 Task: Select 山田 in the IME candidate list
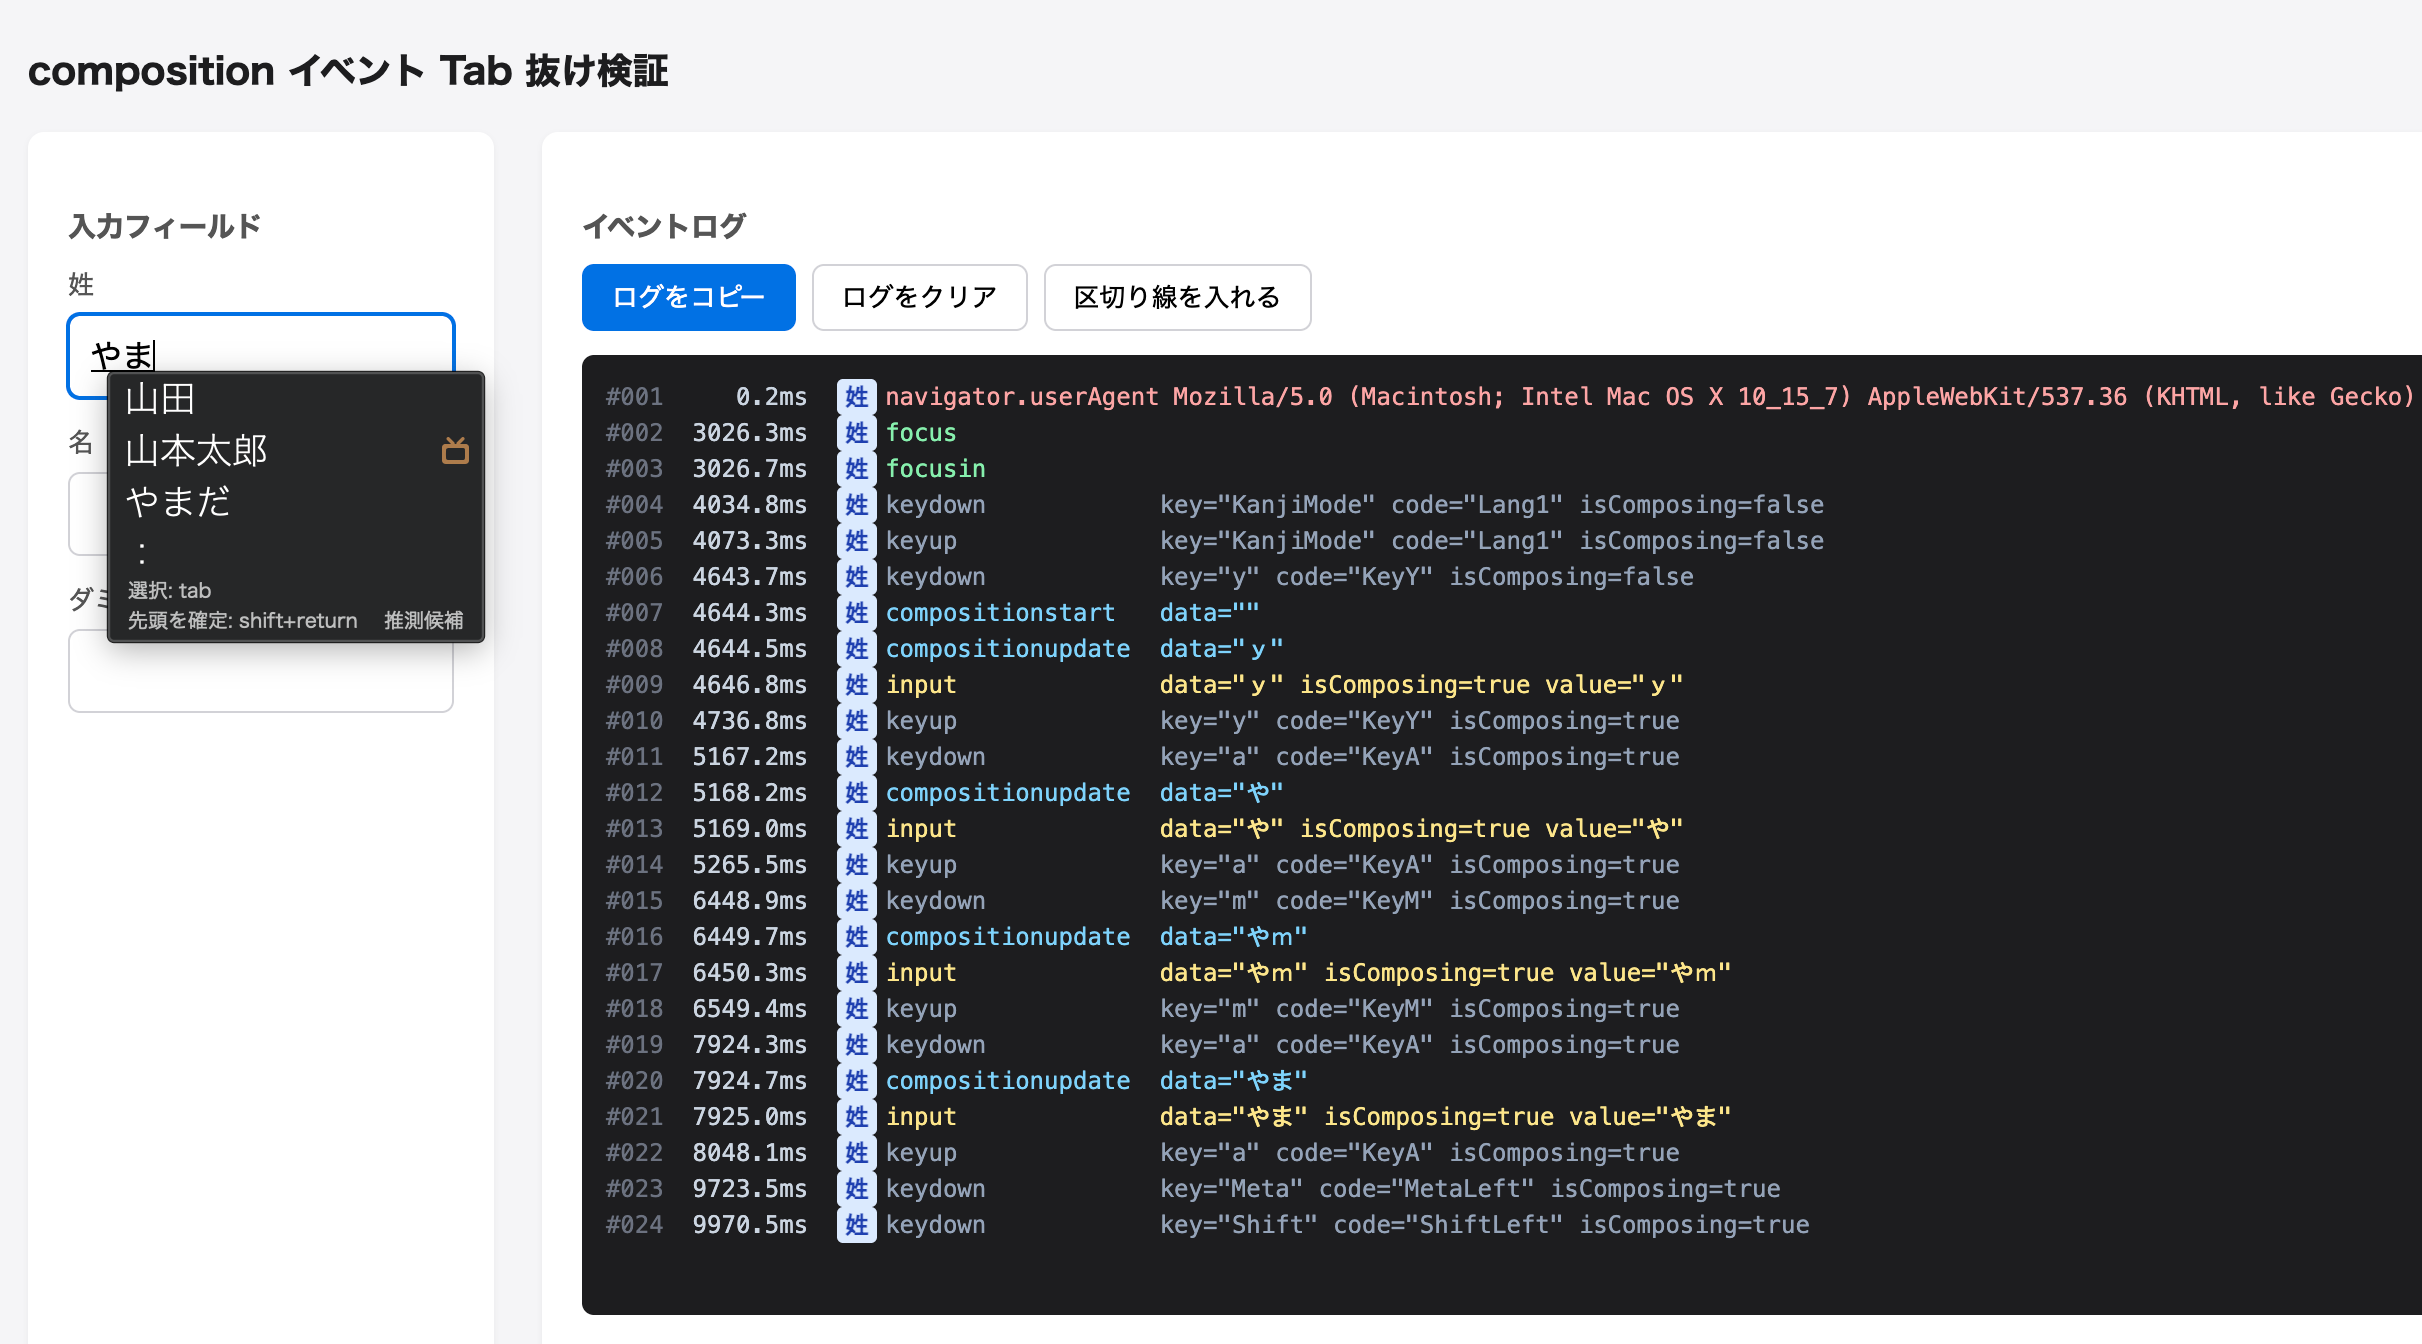click(x=160, y=399)
